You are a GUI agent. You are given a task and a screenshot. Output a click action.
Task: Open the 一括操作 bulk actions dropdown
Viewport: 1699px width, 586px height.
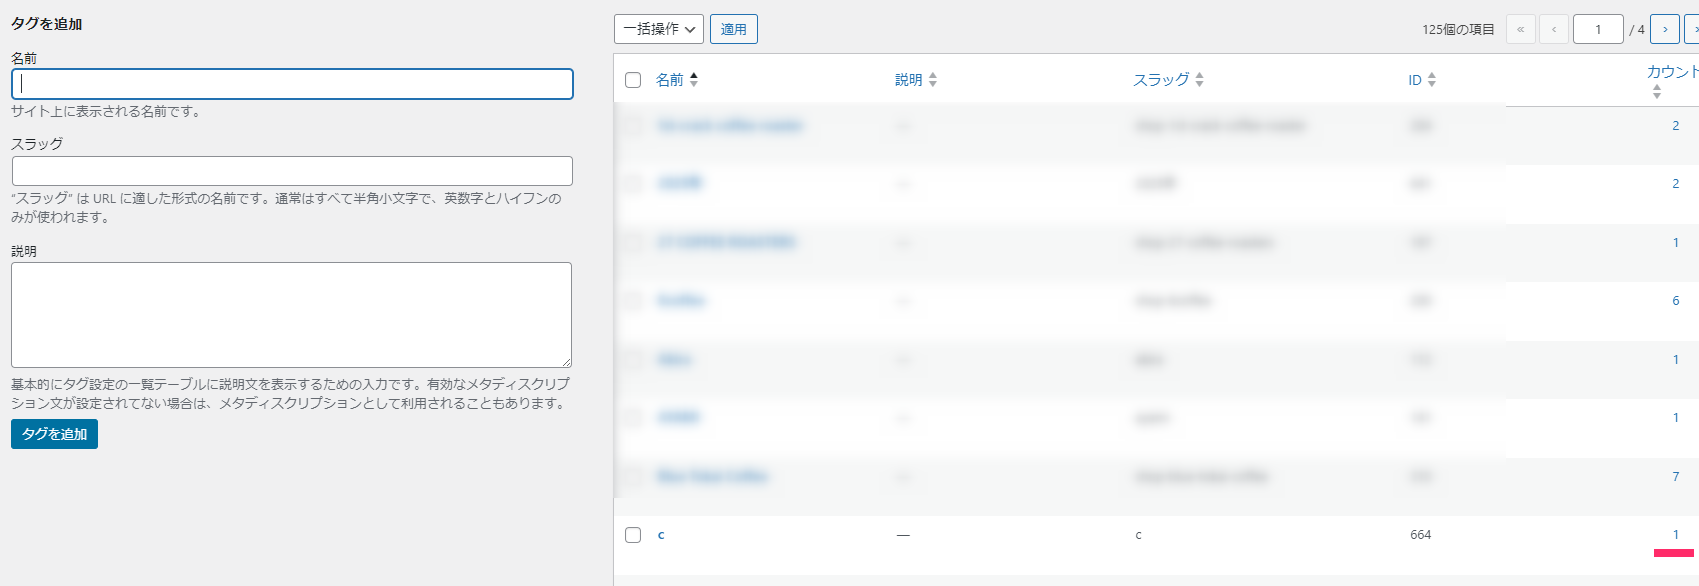pos(659,29)
